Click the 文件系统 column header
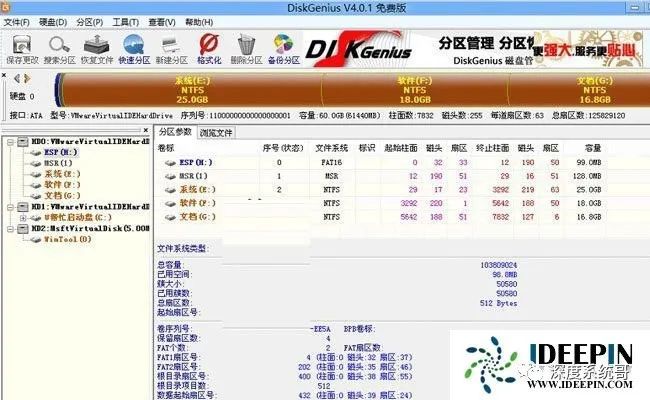The height and width of the screenshot is (400, 650). [x=331, y=148]
